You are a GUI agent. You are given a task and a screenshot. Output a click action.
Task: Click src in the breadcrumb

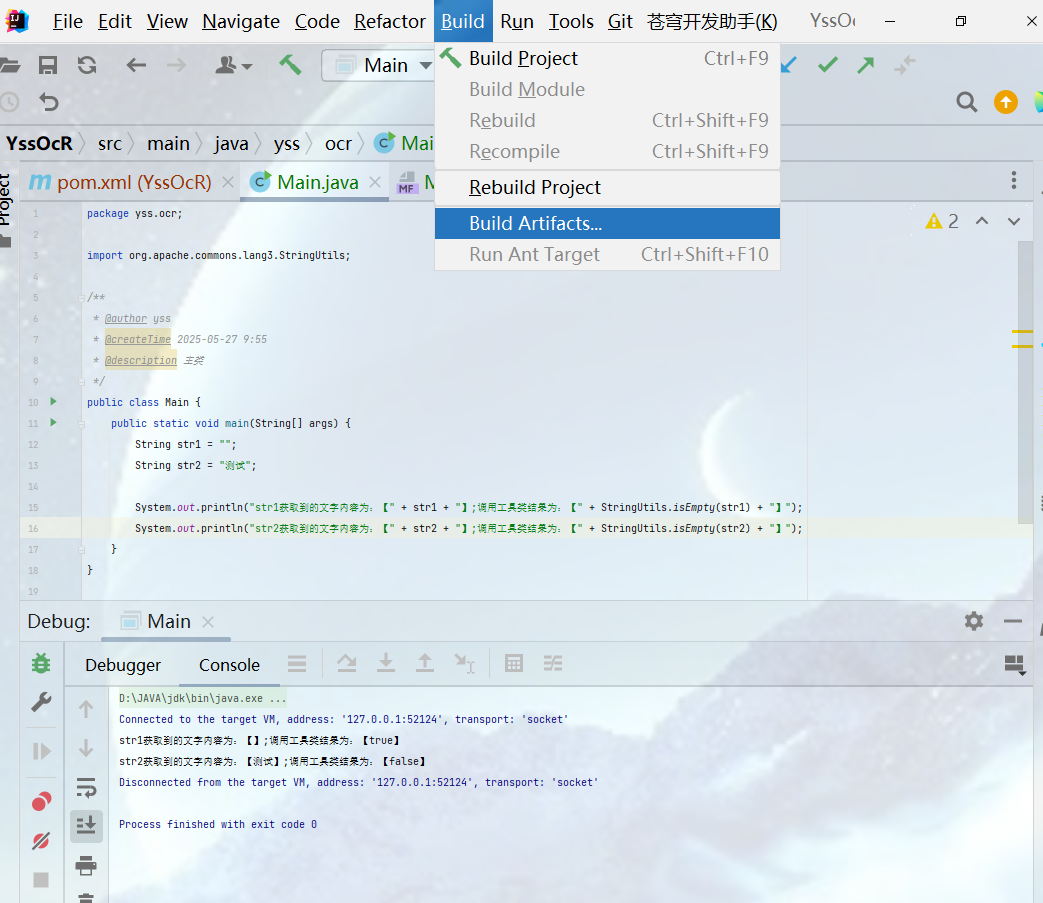pyautogui.click(x=110, y=144)
